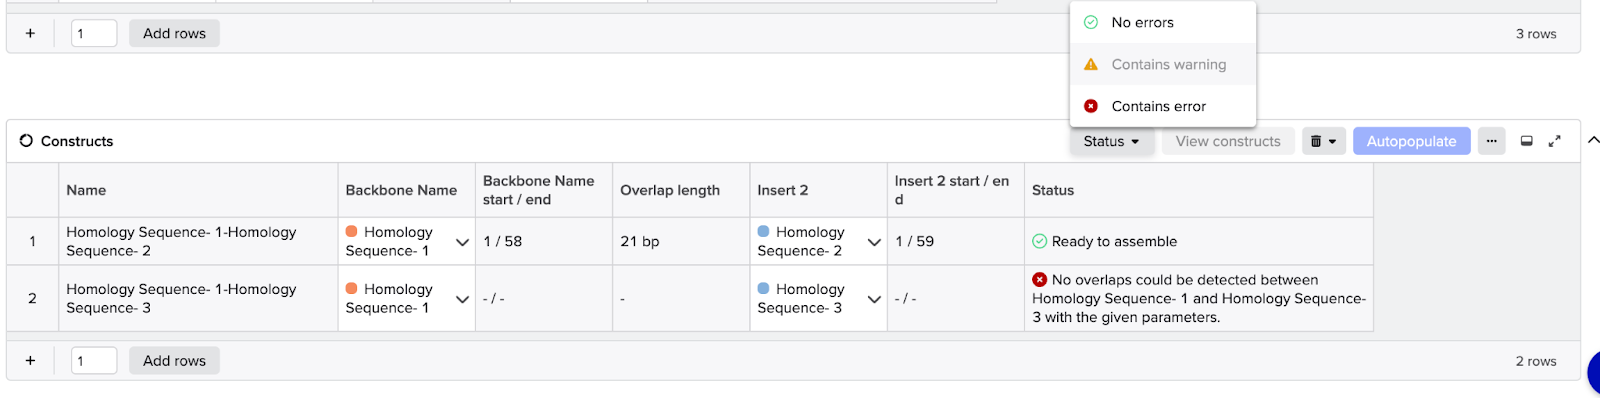1600x398 pixels.
Task: Click the Constructs refresh circle icon
Action: point(26,141)
